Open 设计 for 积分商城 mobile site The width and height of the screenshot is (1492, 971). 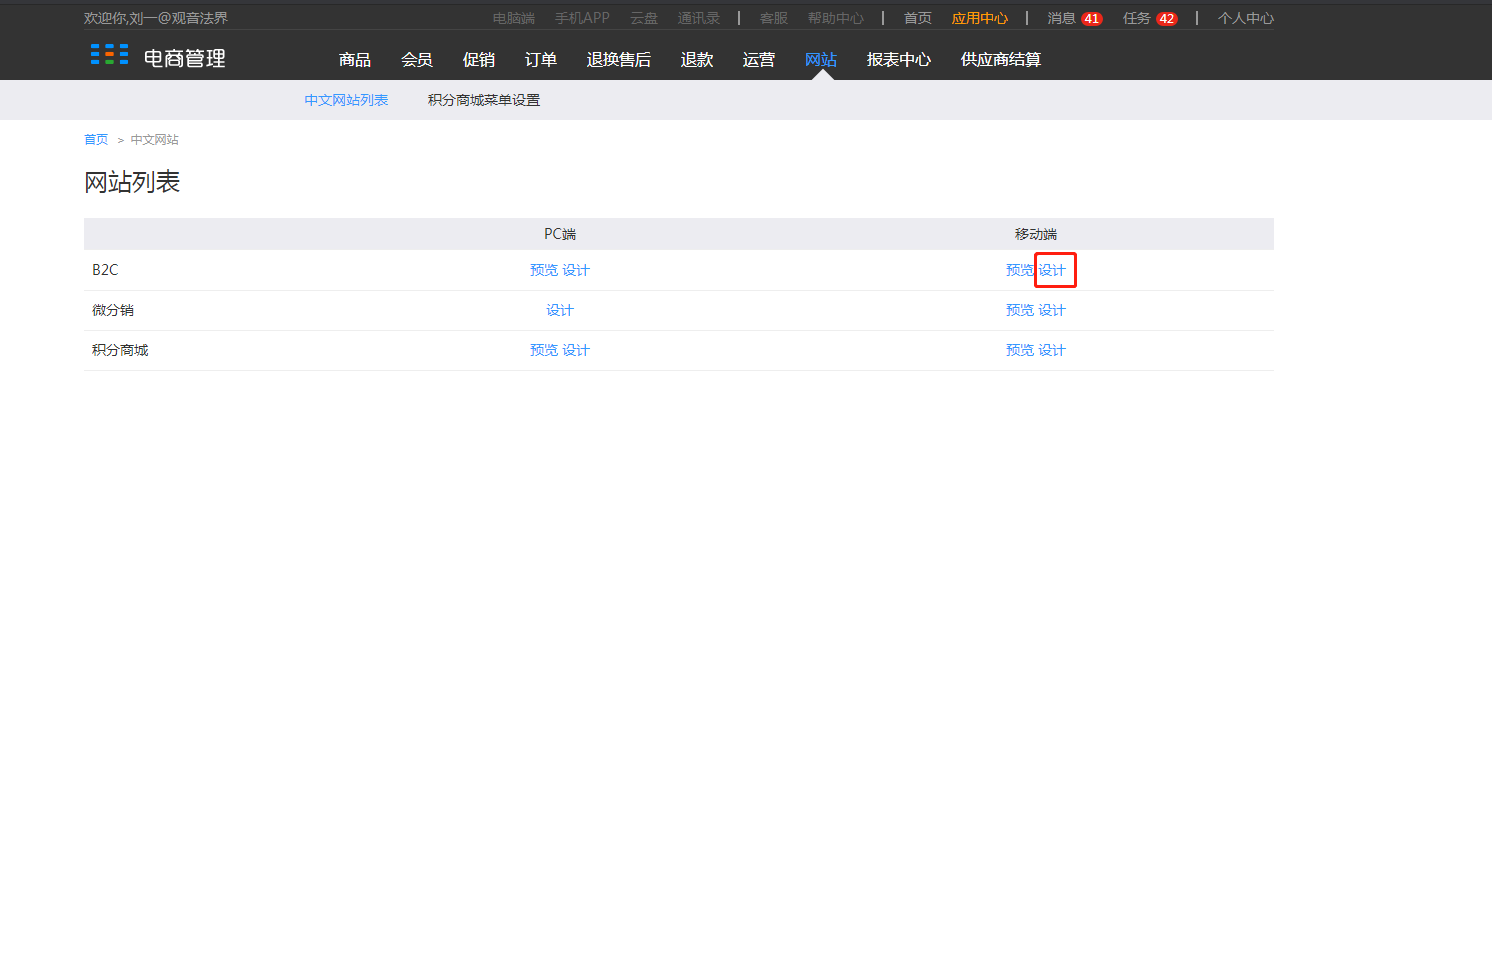coord(1052,350)
